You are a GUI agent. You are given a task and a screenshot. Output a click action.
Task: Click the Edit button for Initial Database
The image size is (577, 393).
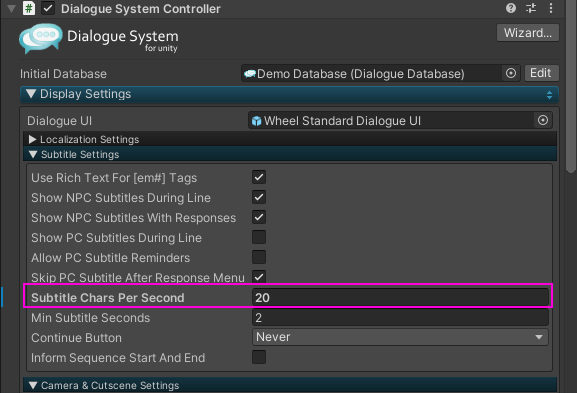click(541, 73)
